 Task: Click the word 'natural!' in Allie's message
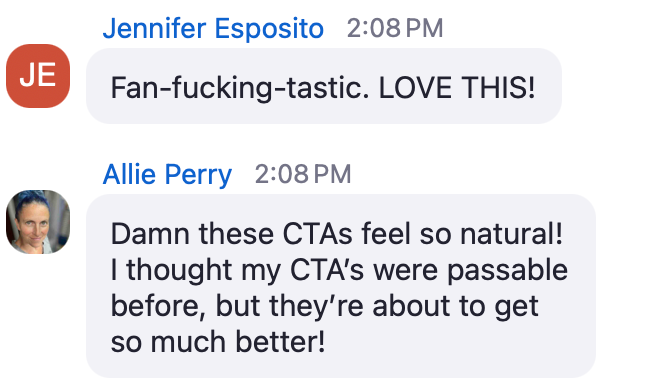pos(512,234)
